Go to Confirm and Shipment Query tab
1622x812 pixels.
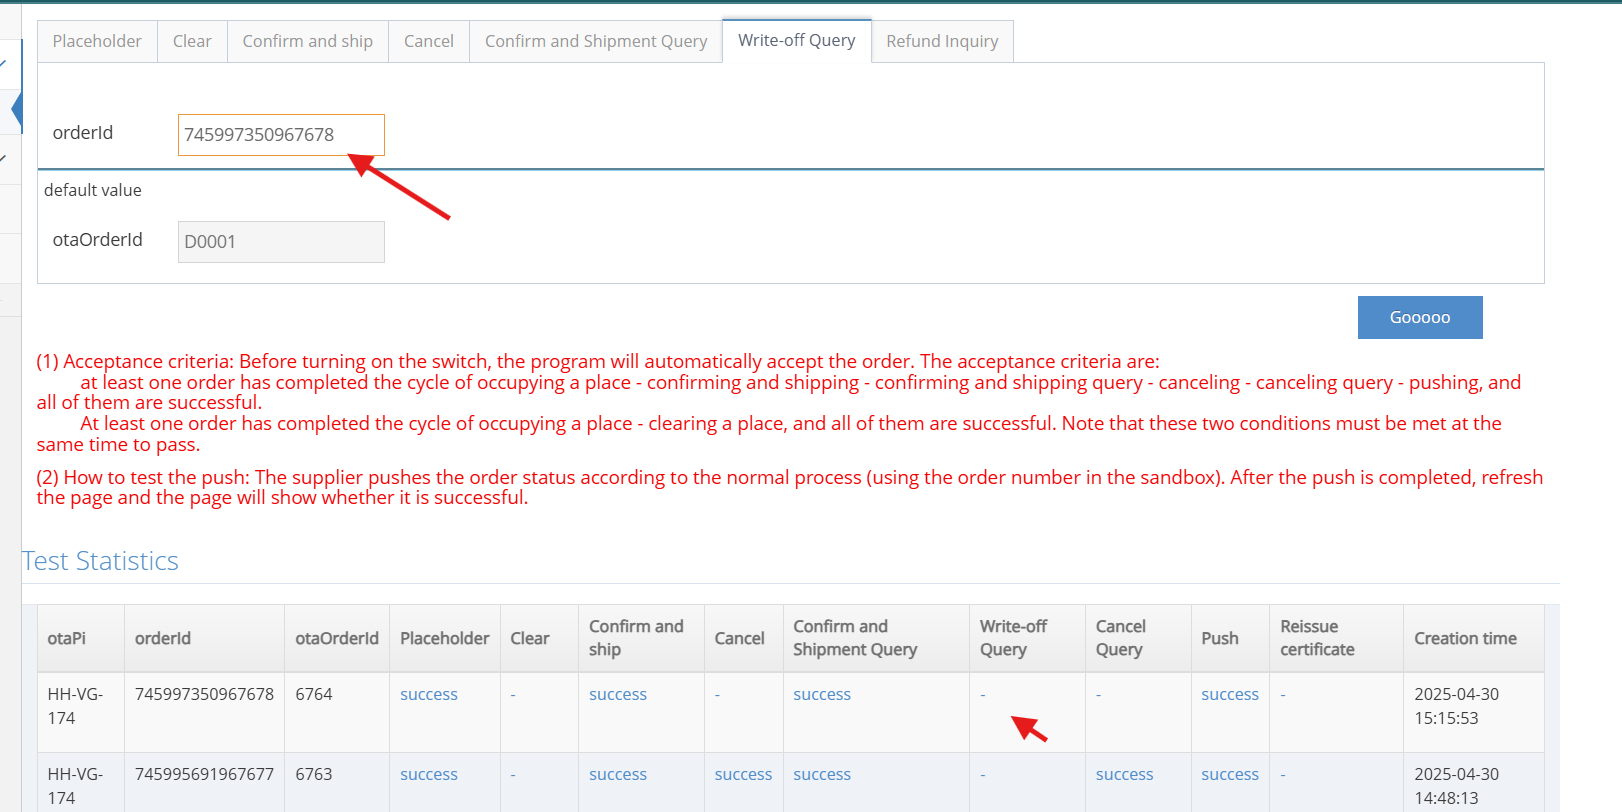(x=595, y=41)
